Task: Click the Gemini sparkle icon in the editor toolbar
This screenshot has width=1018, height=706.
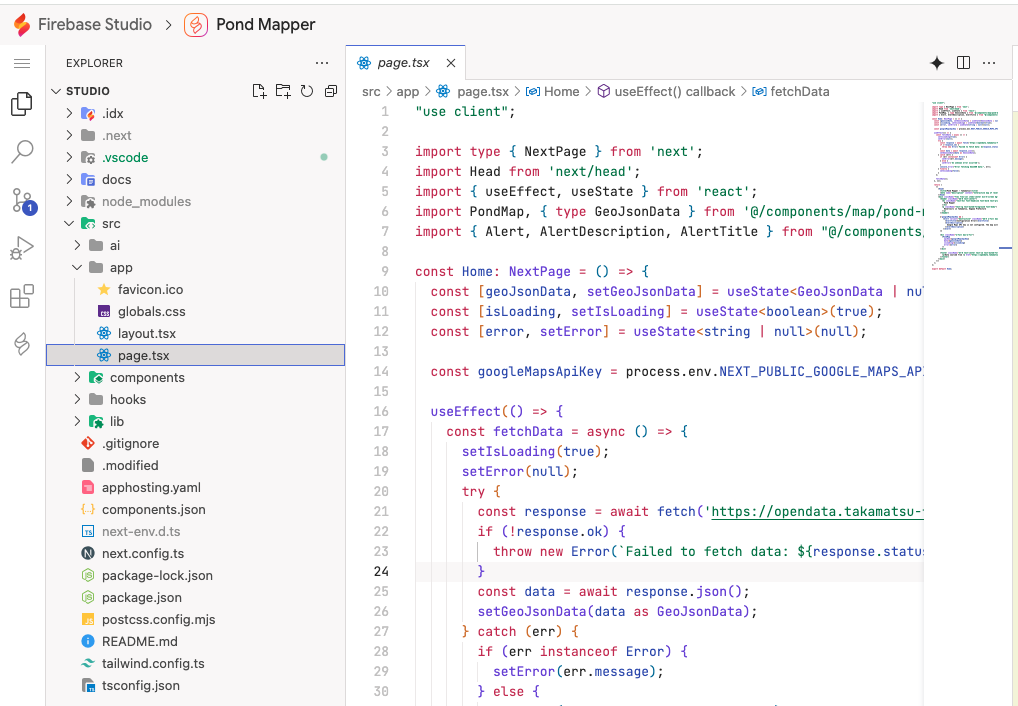Action: (x=937, y=63)
